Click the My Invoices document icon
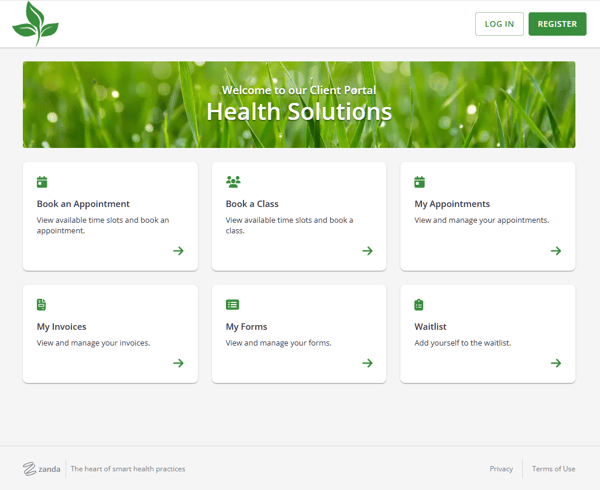Screen dimensions: 600x490 (42, 304)
